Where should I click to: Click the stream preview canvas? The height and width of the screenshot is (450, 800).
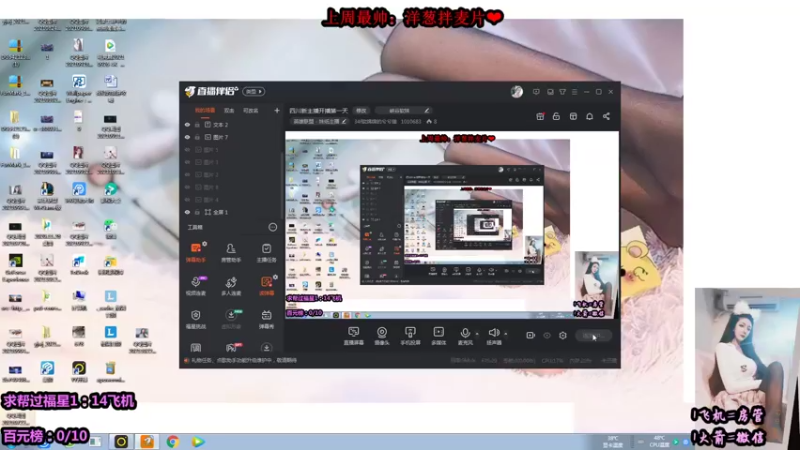452,226
